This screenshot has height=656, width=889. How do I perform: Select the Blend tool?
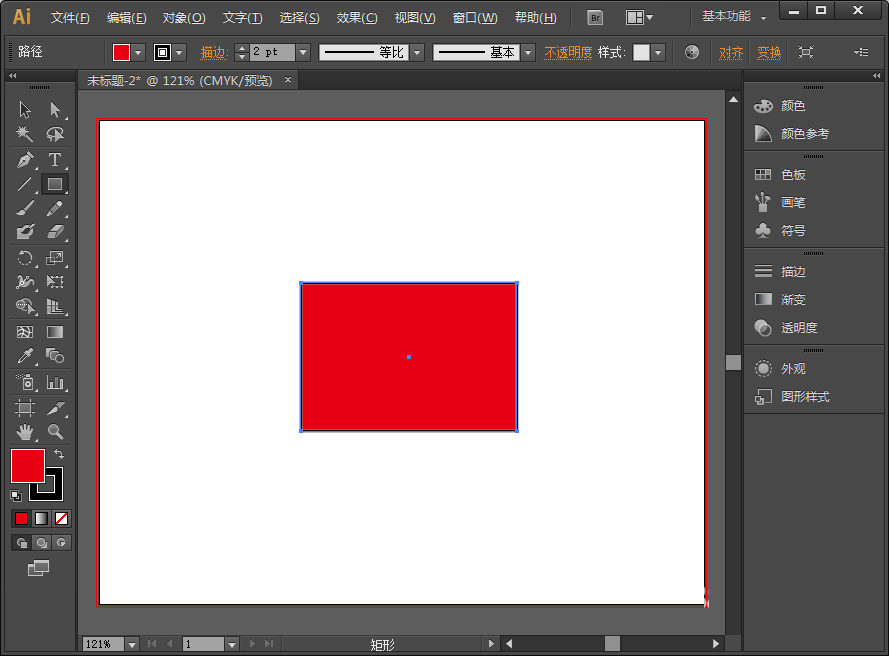coord(55,356)
